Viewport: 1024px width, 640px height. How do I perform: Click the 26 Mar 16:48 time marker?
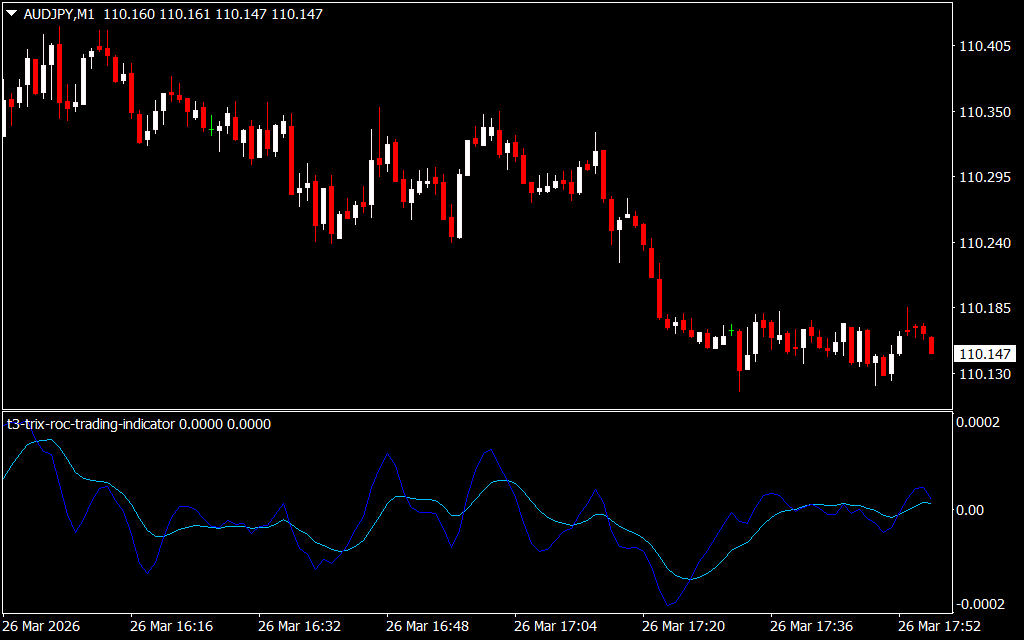(428, 626)
